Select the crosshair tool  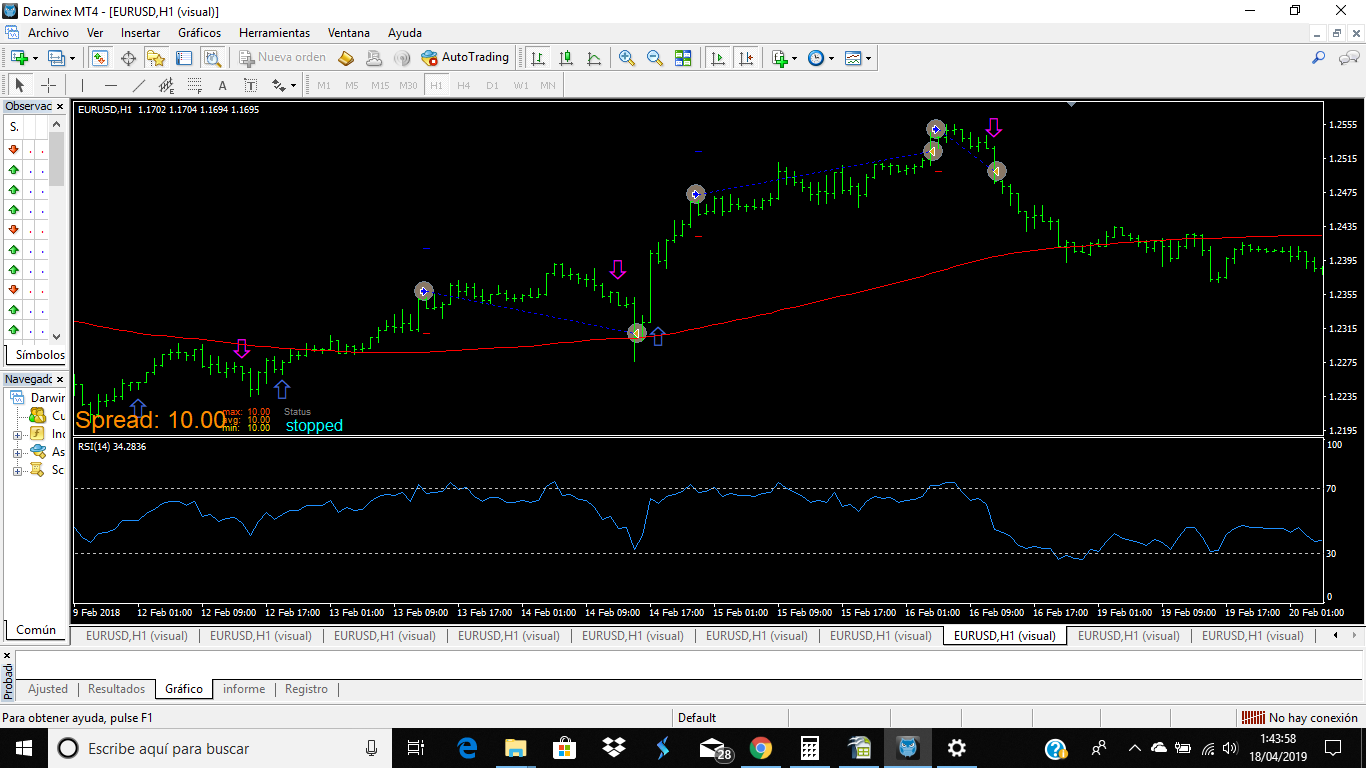(x=48, y=85)
